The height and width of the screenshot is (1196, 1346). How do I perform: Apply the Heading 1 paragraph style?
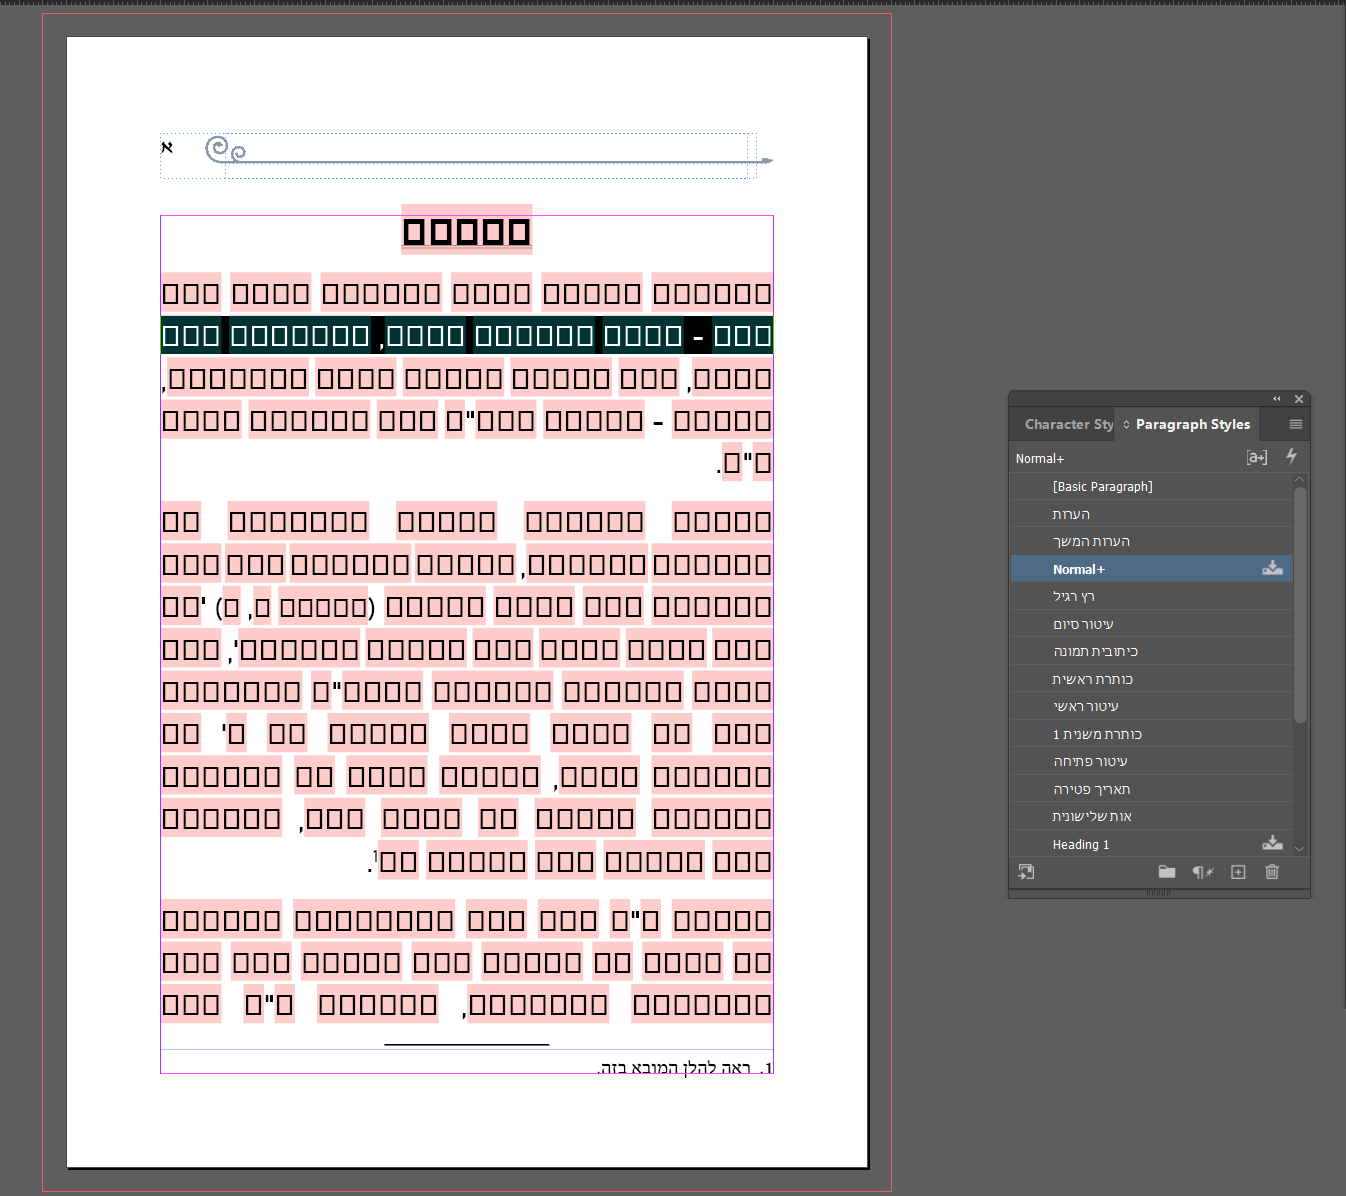point(1080,844)
